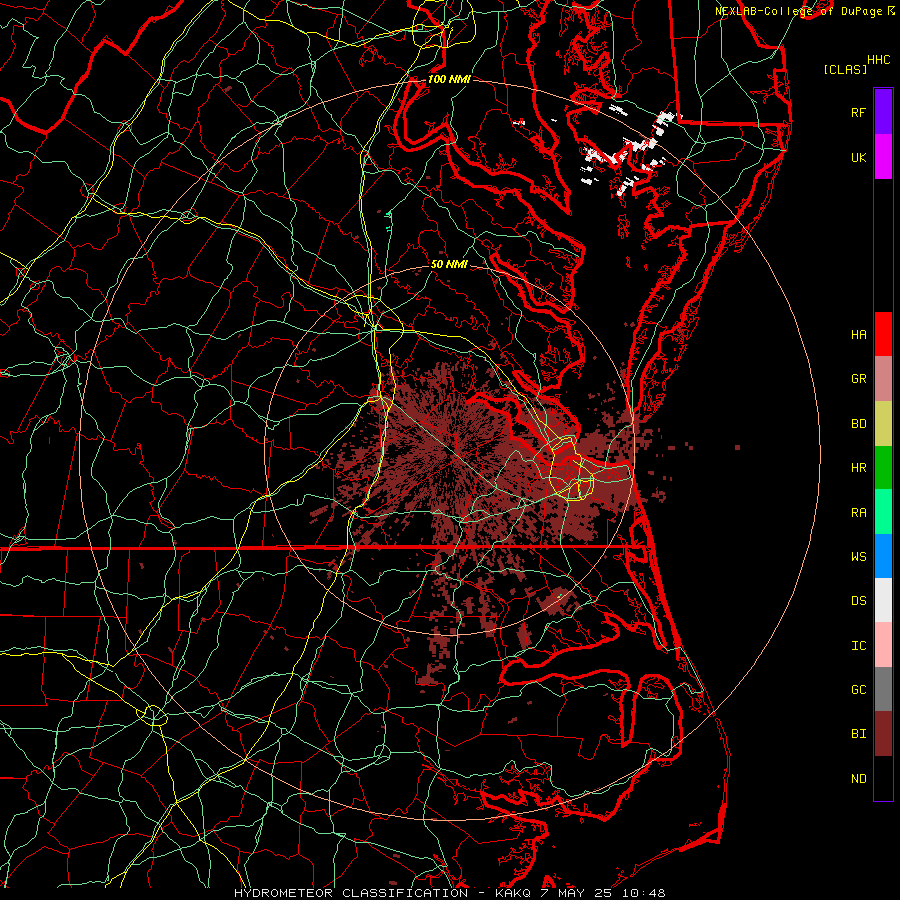This screenshot has height=900, width=900.
Task: Click the "HA" legend label
Action: (858, 334)
